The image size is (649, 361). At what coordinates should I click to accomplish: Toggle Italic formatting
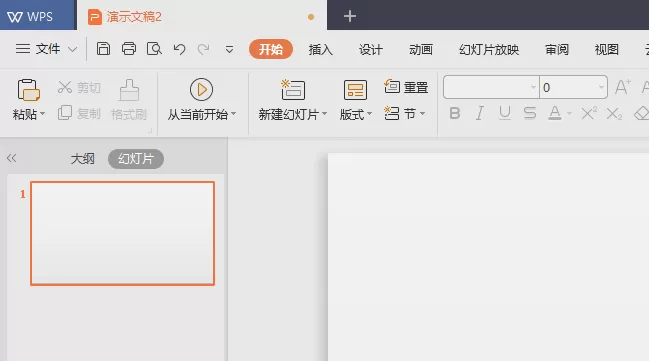pyautogui.click(x=480, y=113)
